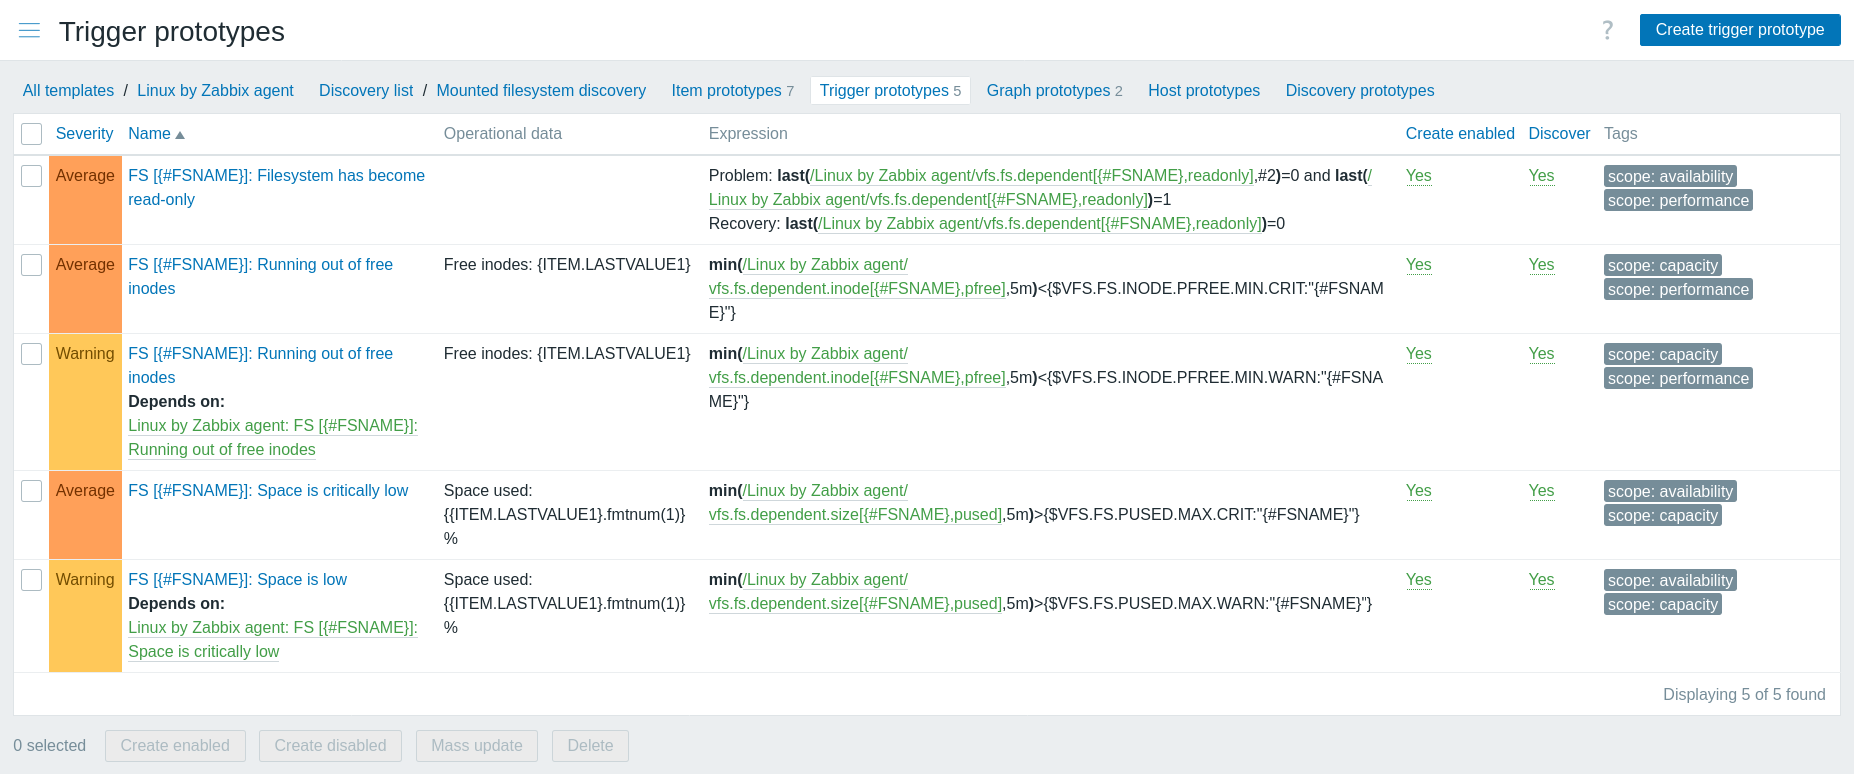1854x774 pixels.
Task: Tick checkbox for Space is low trigger
Action: [32, 580]
